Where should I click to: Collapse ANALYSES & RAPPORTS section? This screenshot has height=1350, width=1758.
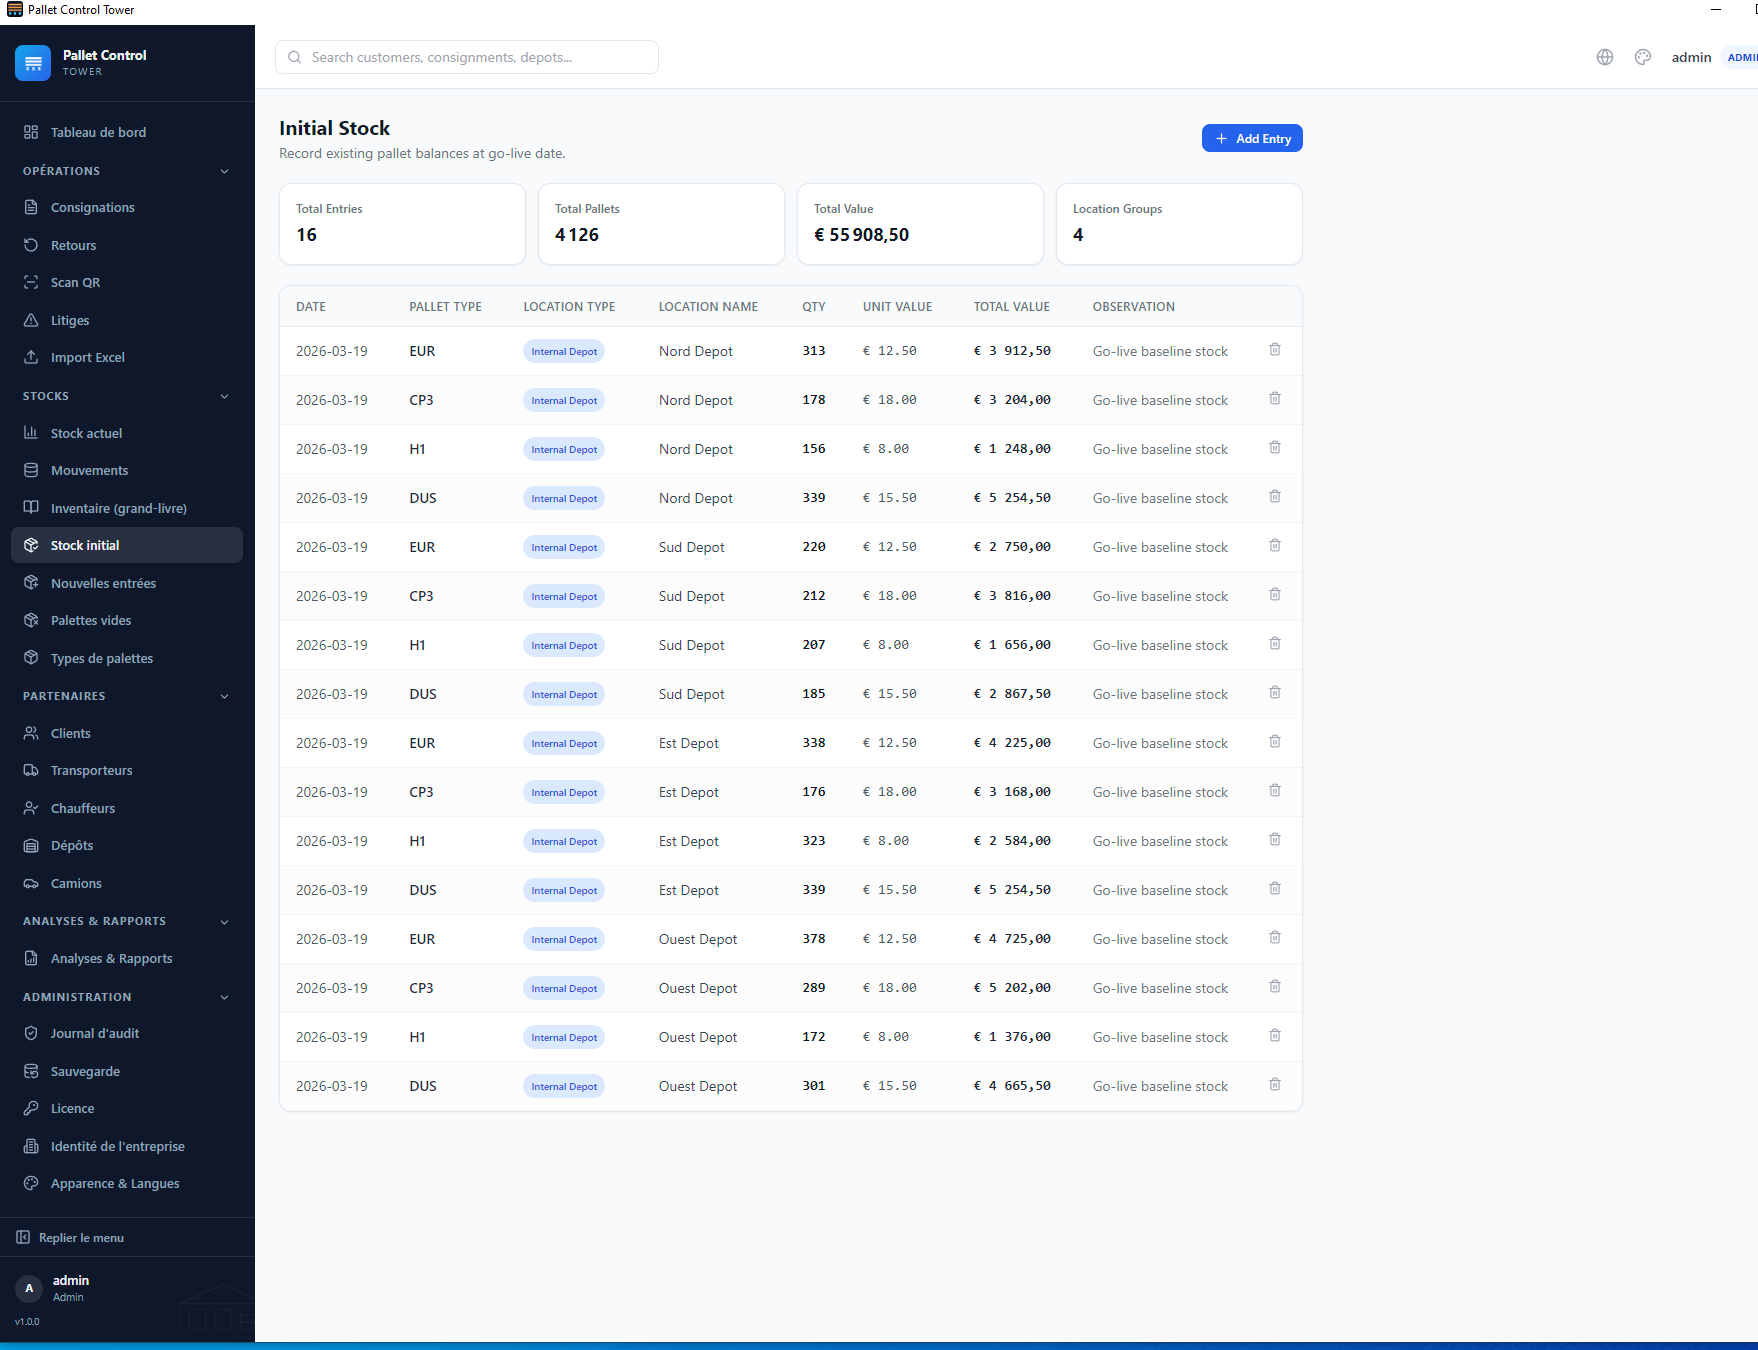click(x=127, y=921)
